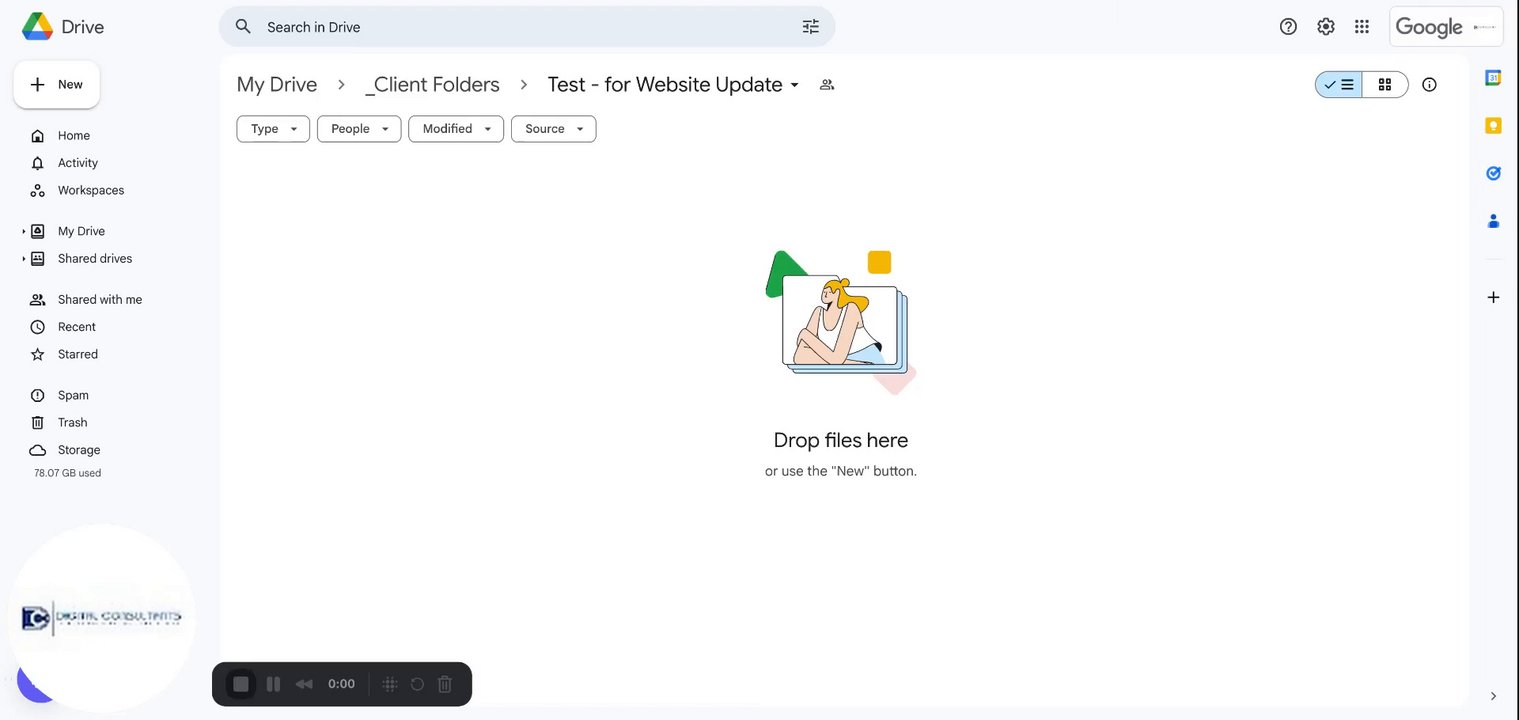Switch to list layout view
This screenshot has height=720, width=1519.
(x=1339, y=85)
